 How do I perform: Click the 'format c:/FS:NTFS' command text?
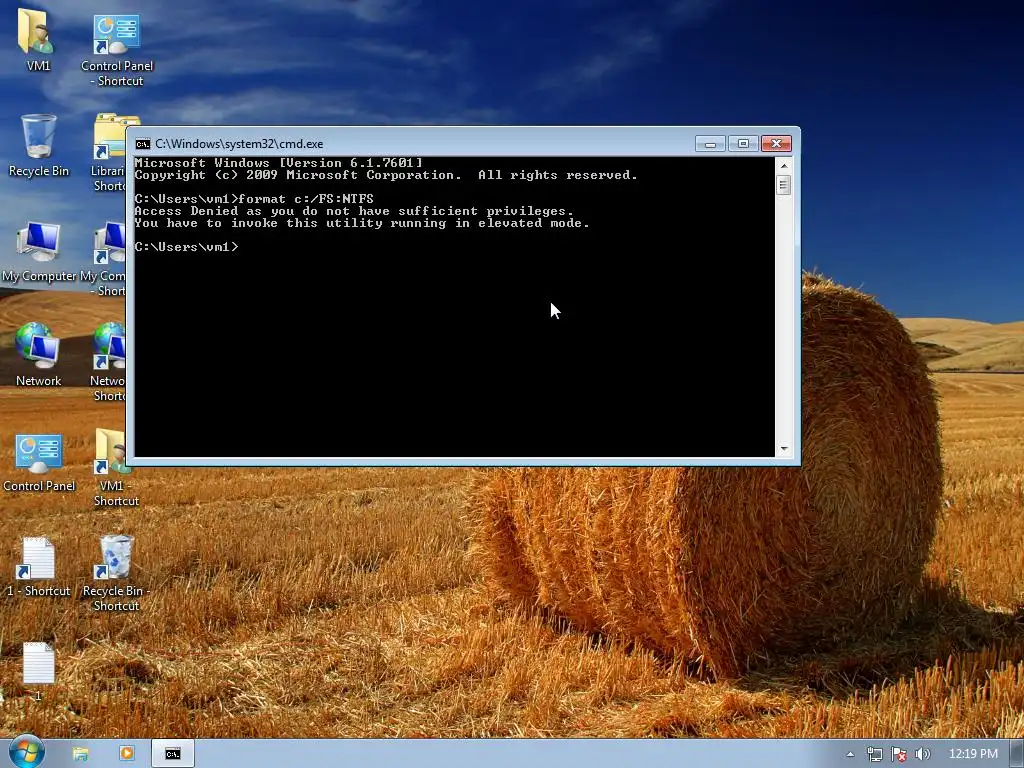[306, 199]
